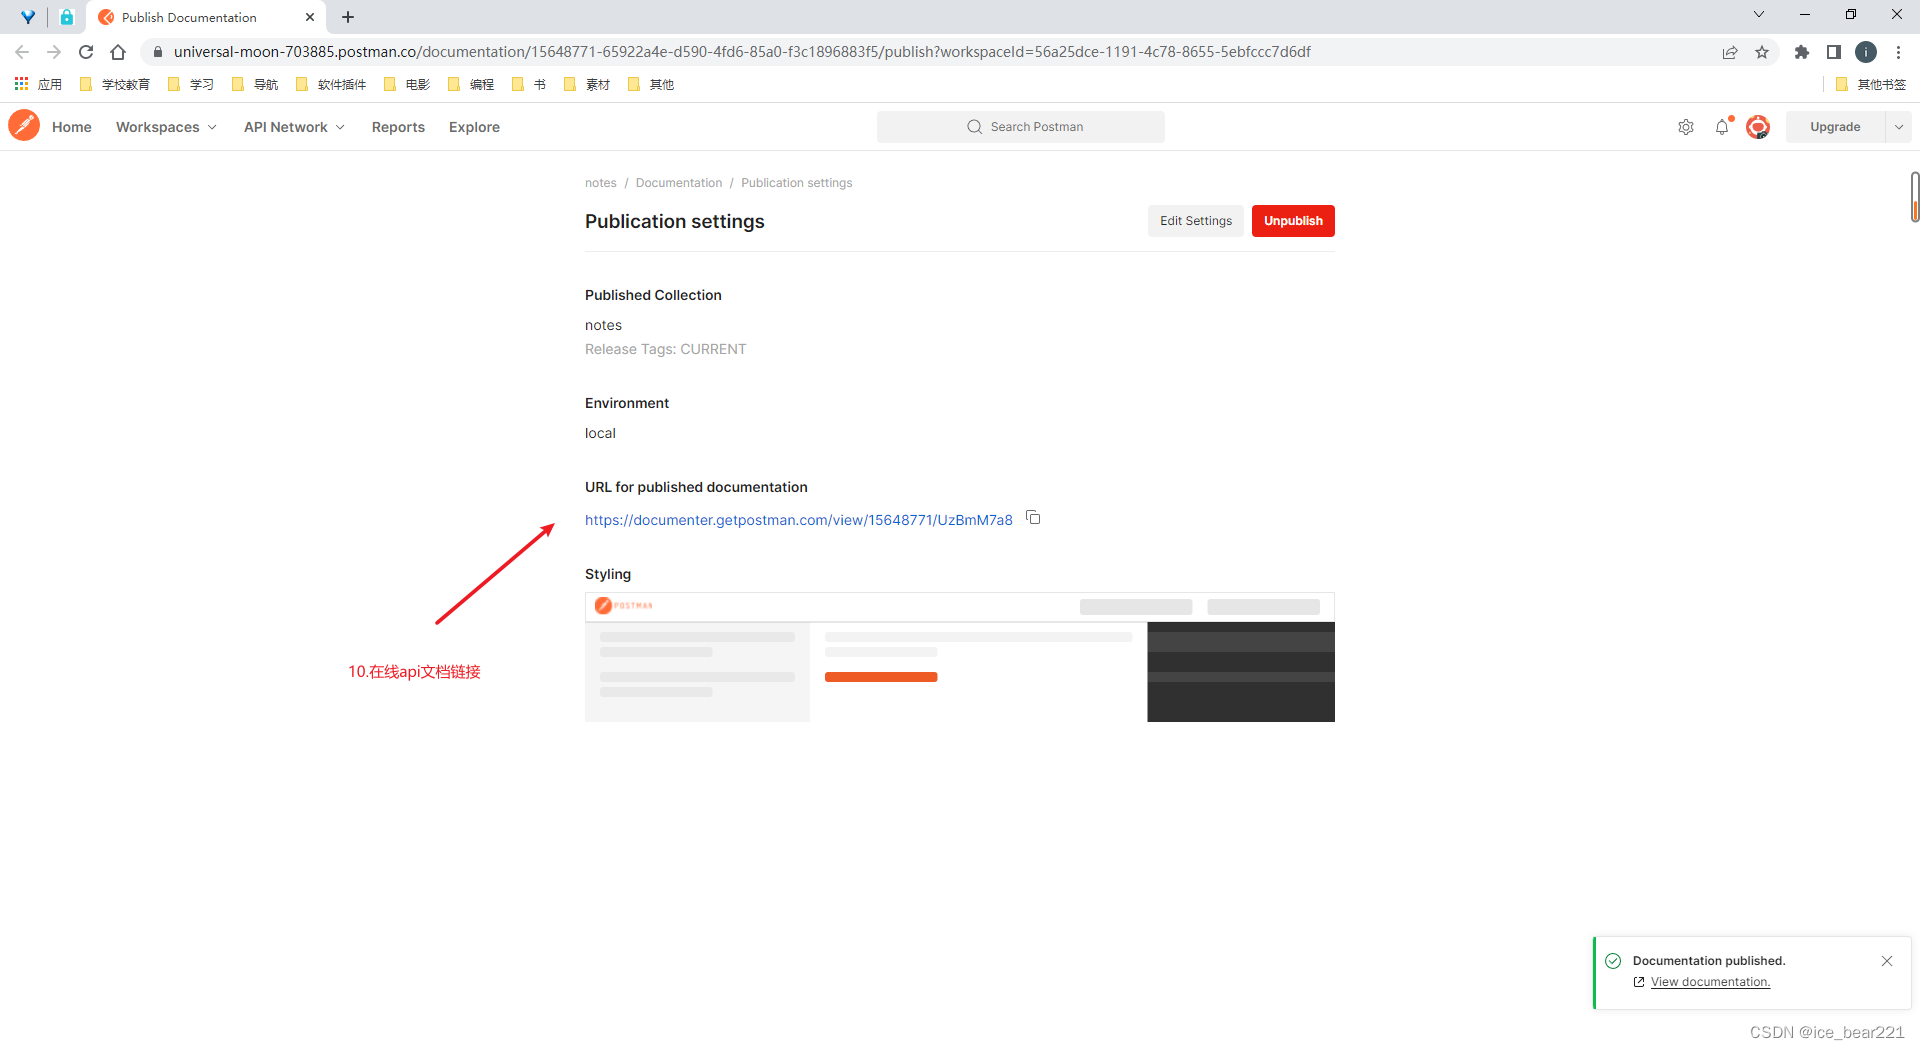Open the Chrome three-dot menu

coord(1898,52)
